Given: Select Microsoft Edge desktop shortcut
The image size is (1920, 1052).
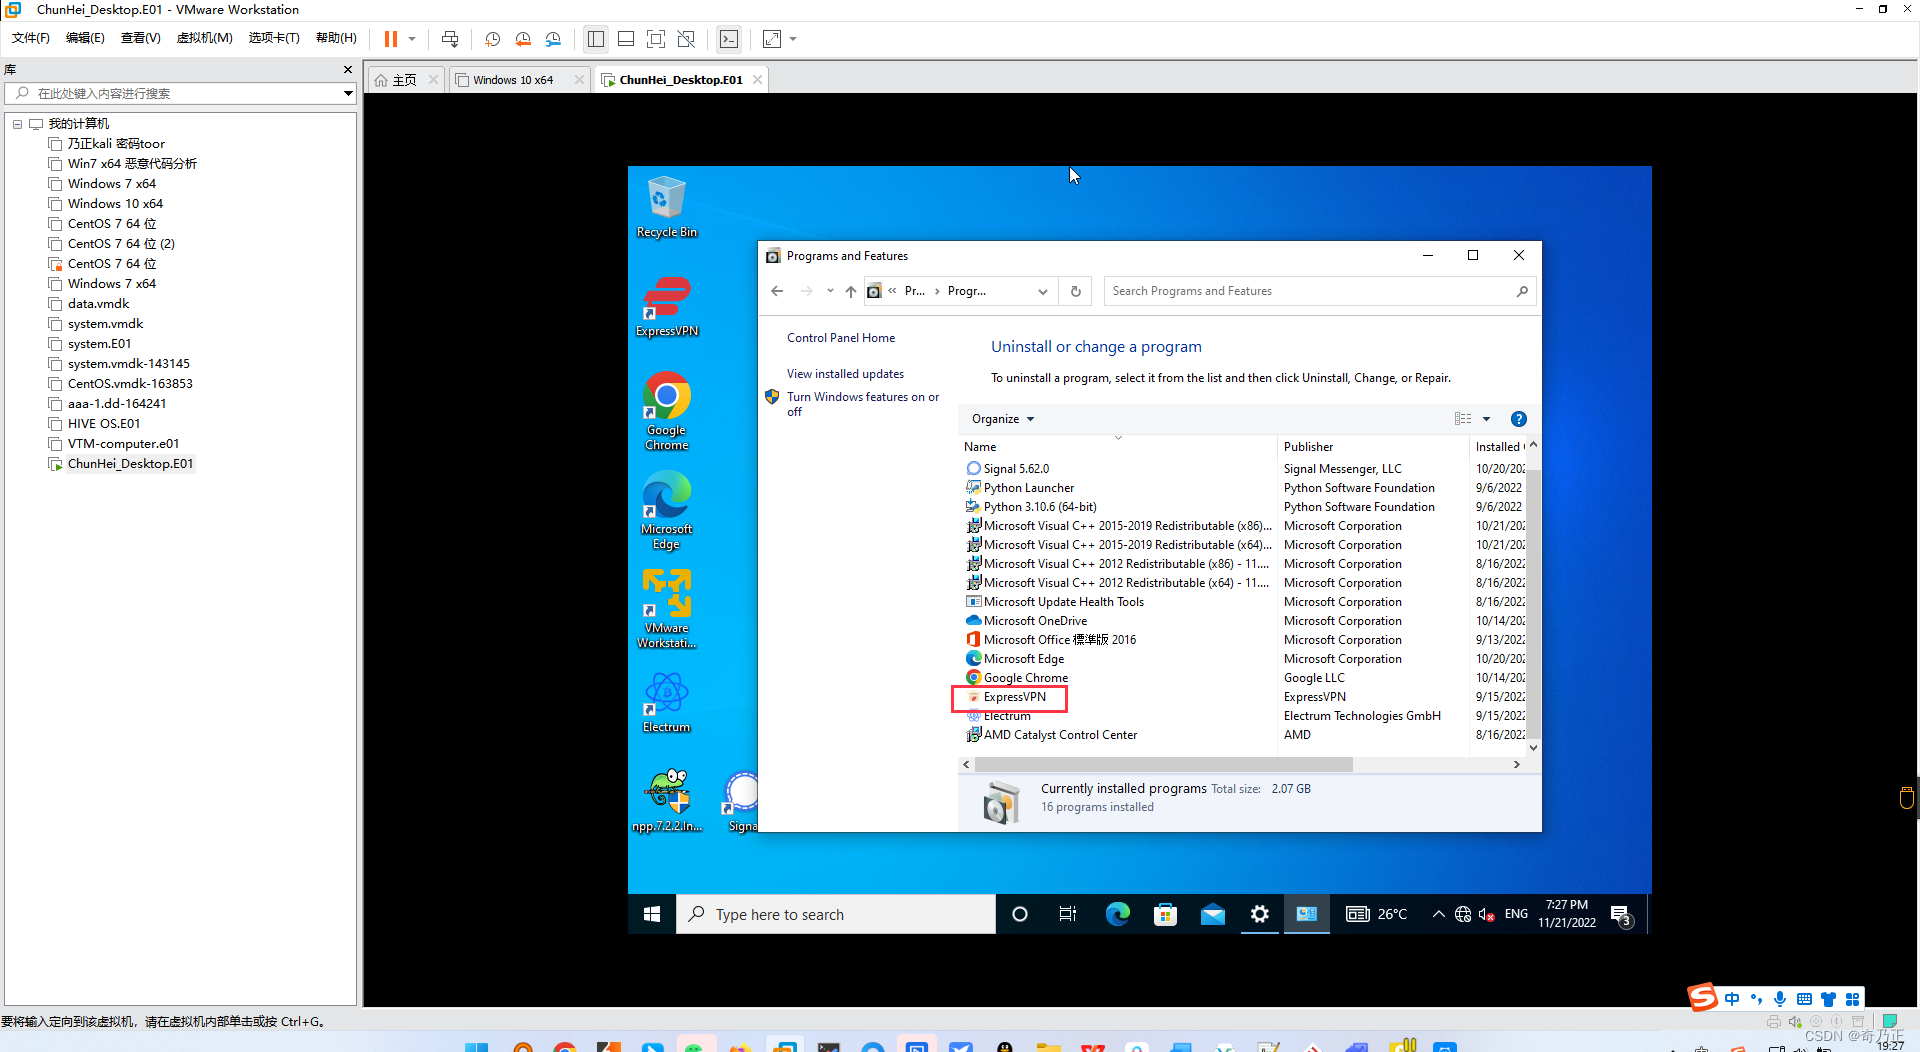Looking at the screenshot, I should point(667,510).
